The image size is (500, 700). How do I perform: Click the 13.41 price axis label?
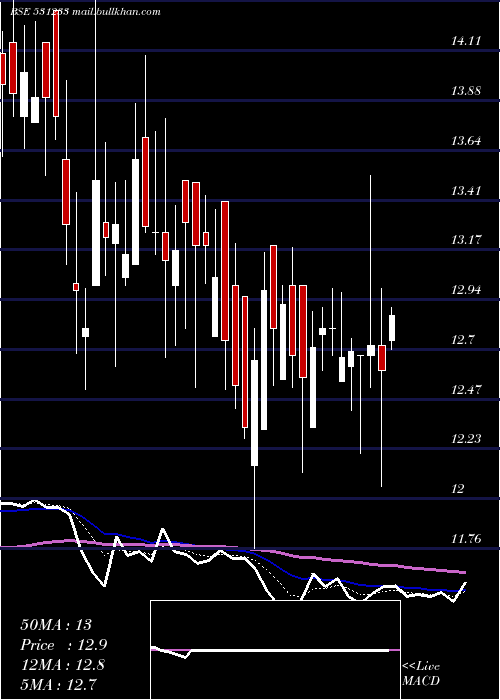pos(466,191)
